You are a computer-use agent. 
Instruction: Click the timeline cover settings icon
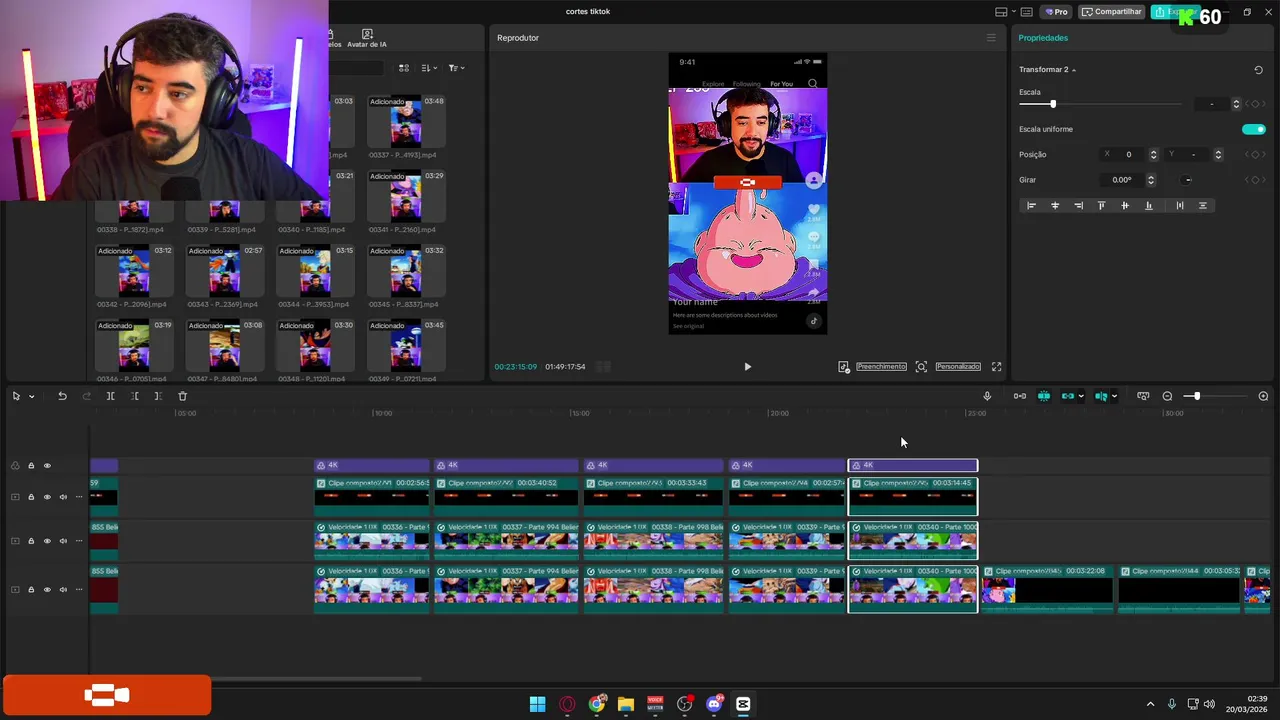point(1143,396)
